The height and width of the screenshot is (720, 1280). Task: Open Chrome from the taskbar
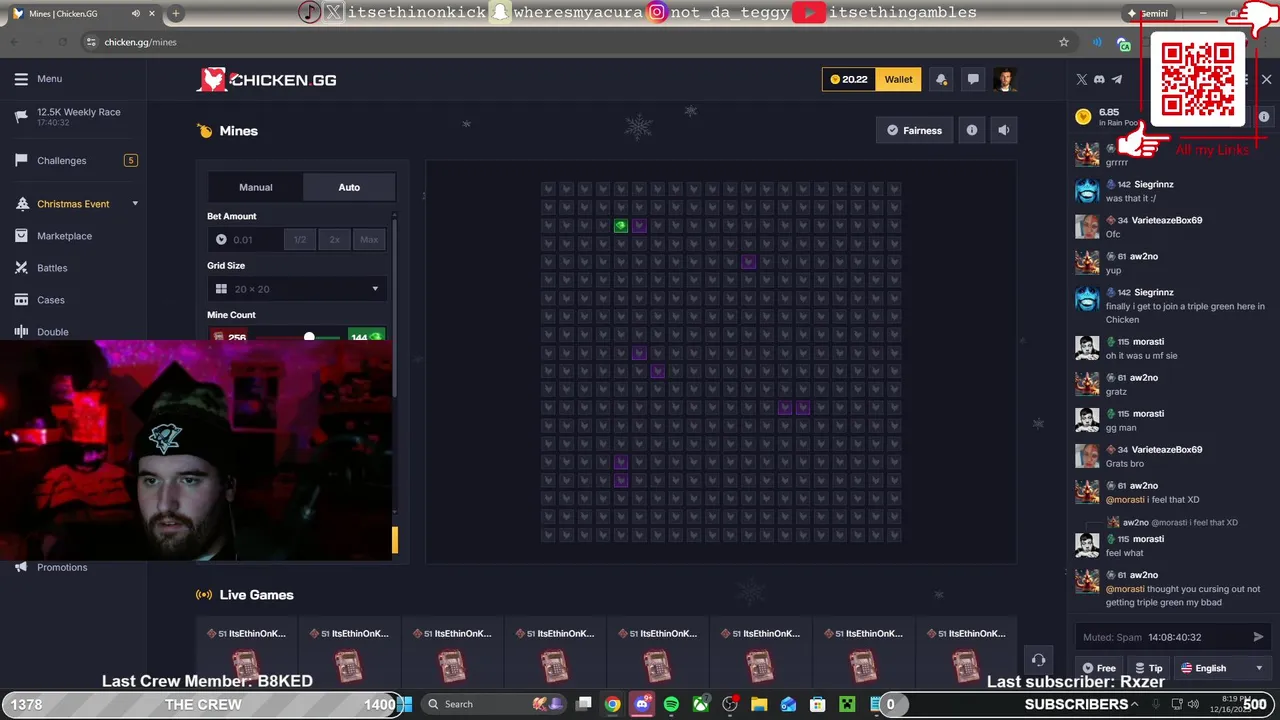pos(613,704)
